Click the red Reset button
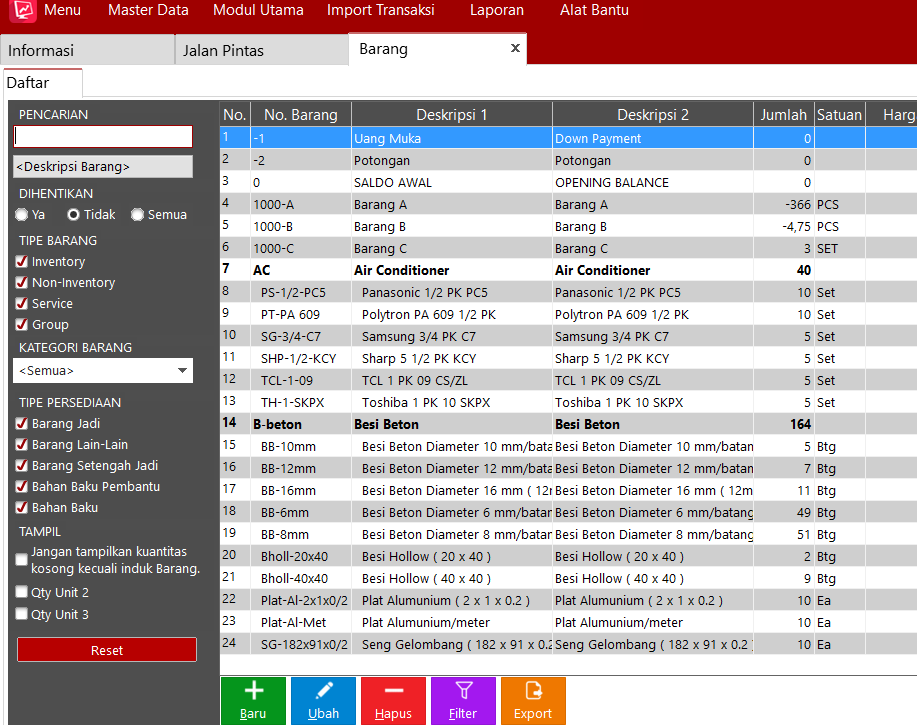The width and height of the screenshot is (918, 728). 107,650
